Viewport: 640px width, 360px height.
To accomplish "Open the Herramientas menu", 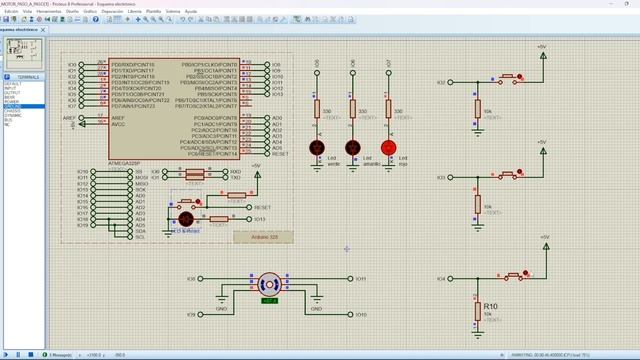I will click(49, 11).
